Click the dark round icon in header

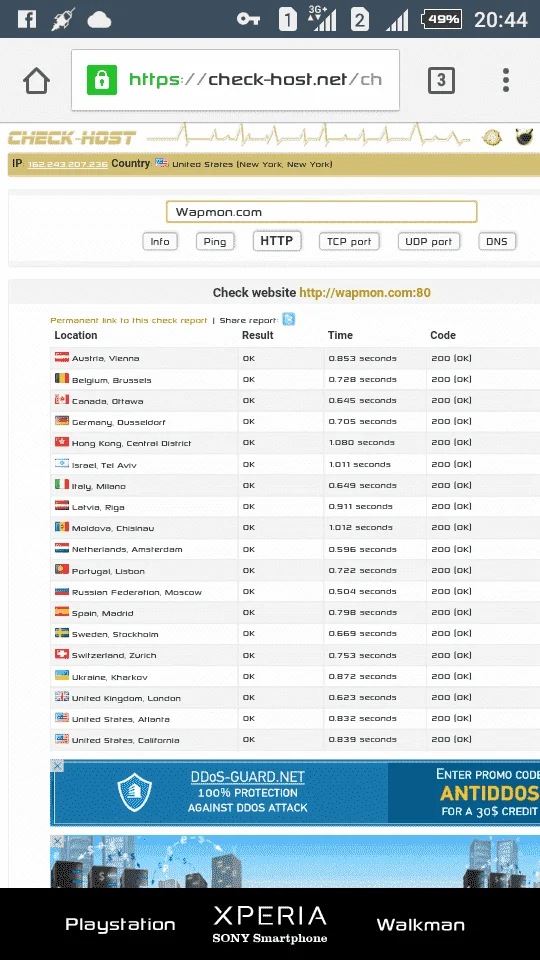pyautogui.click(x=524, y=137)
